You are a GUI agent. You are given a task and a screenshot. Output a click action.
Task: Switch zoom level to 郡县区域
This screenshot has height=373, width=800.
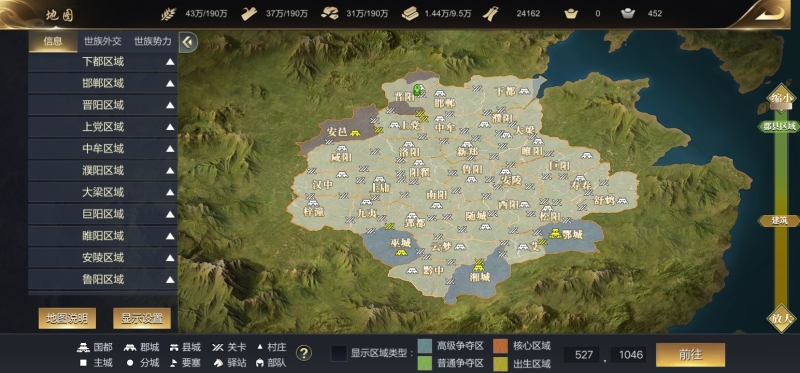pyautogui.click(x=778, y=126)
